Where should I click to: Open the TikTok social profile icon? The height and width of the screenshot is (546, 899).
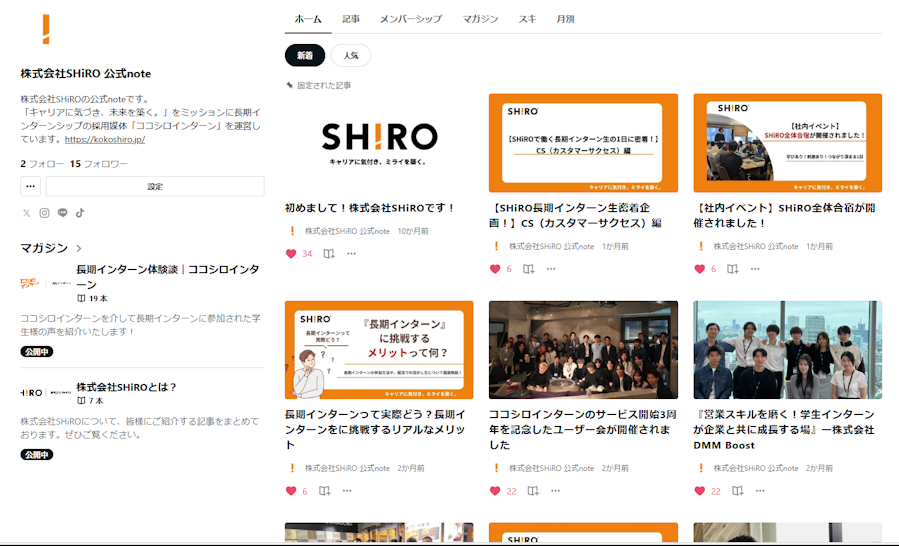point(80,213)
